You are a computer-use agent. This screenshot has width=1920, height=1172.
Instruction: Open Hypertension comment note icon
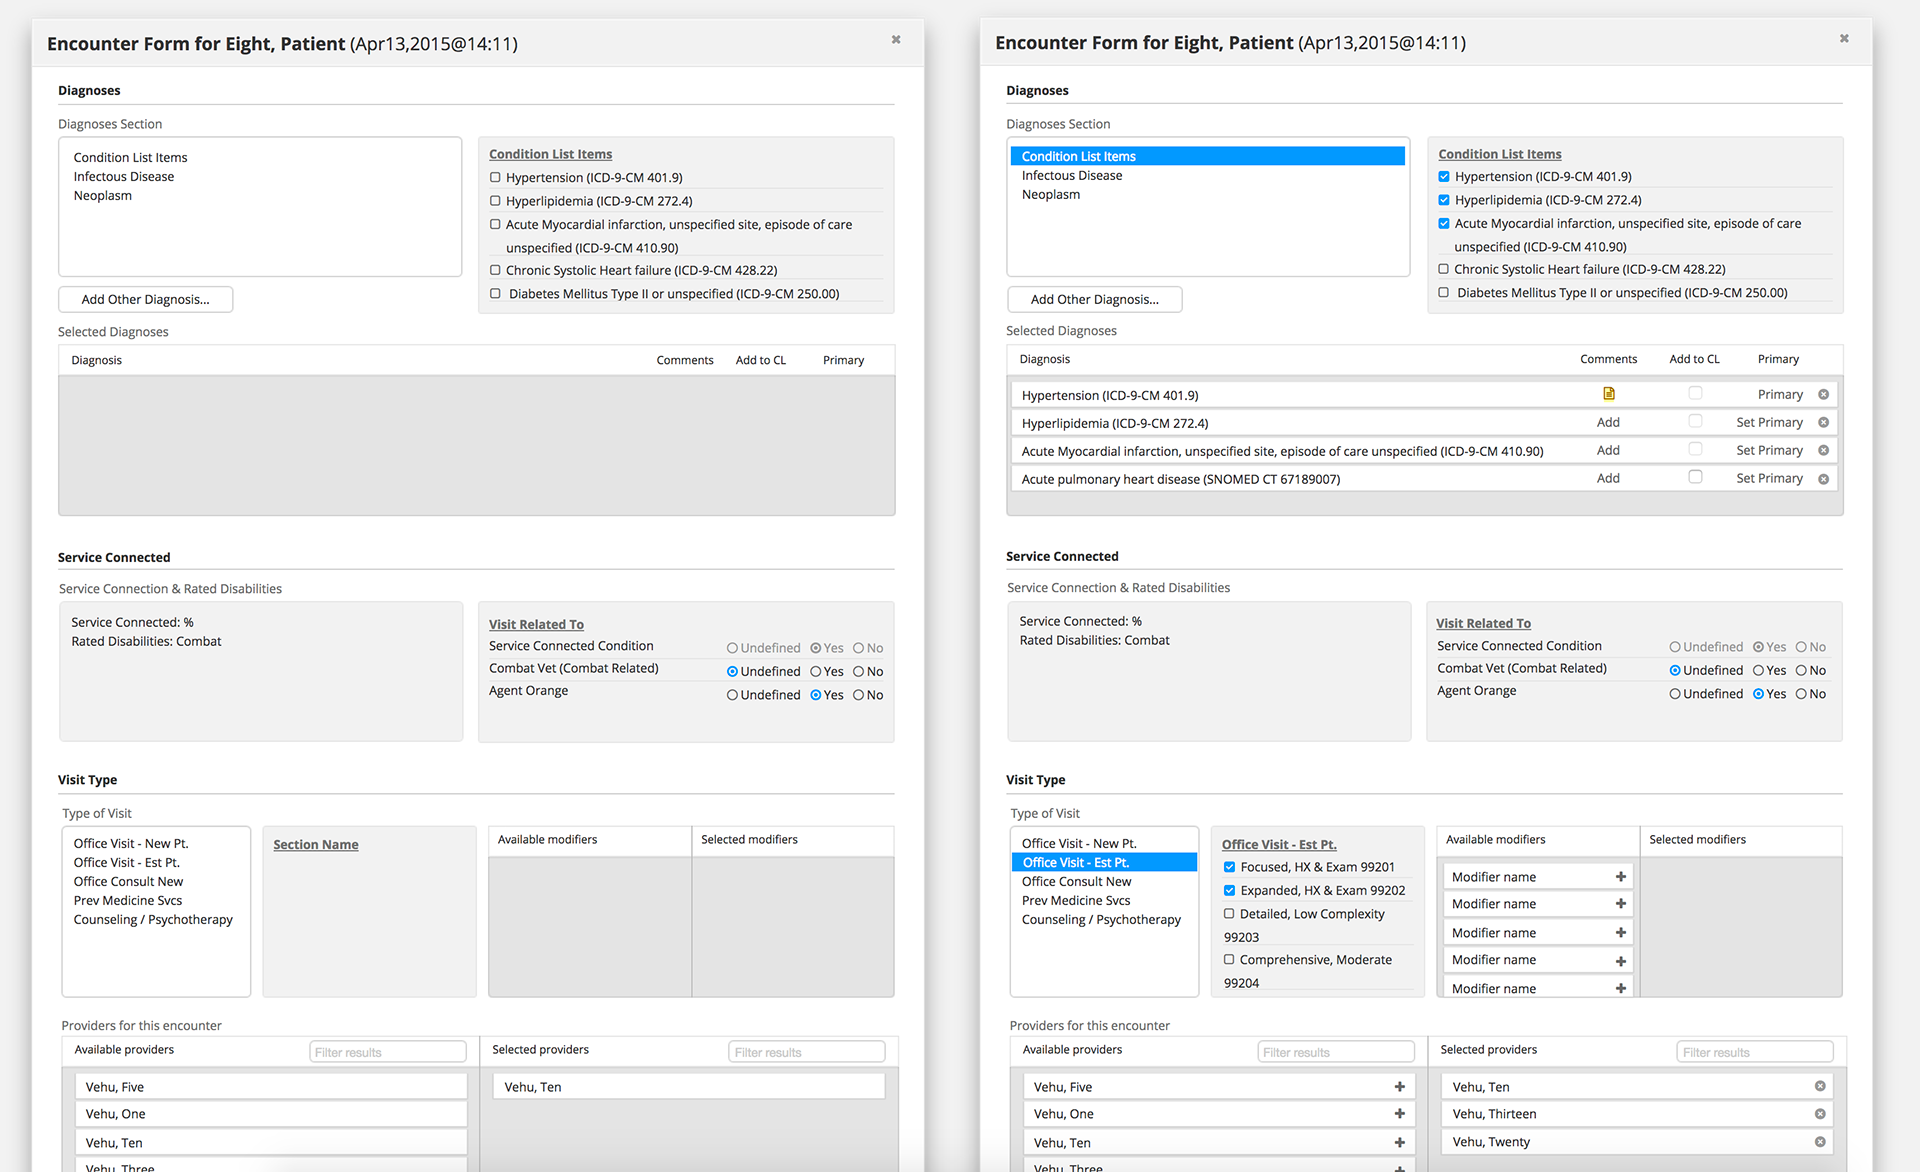point(1608,394)
